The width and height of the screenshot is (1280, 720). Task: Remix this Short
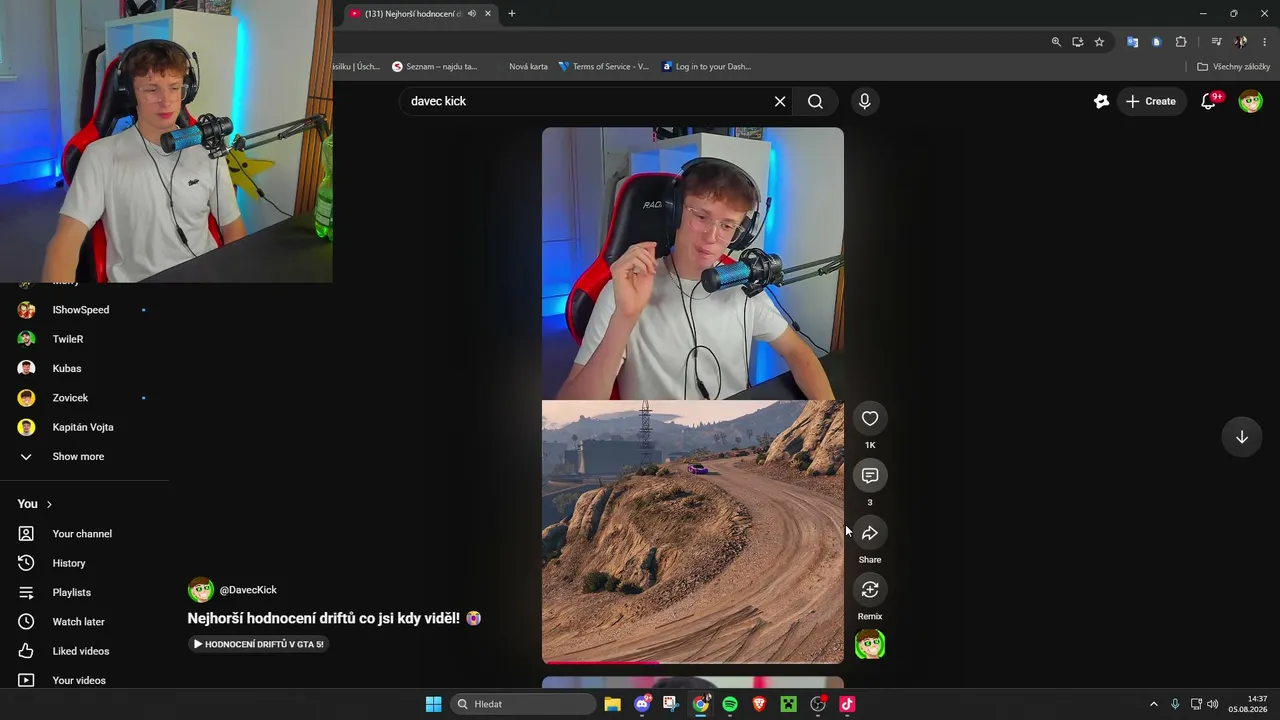coord(870,590)
